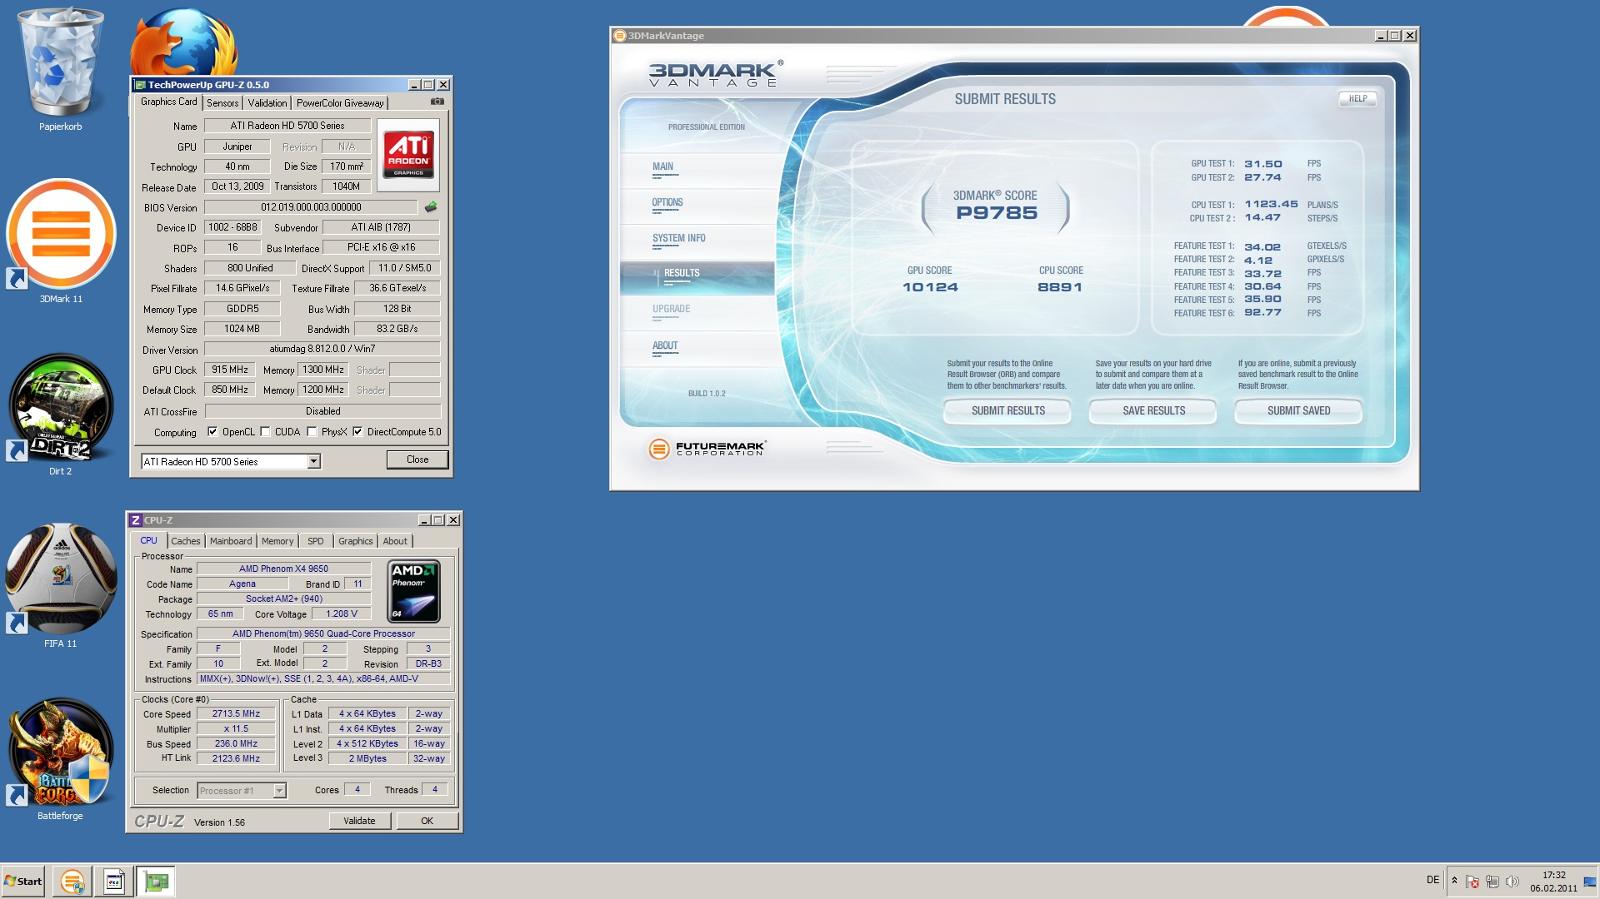
Task: Show hidden tray icons arrow
Action: point(1454,881)
